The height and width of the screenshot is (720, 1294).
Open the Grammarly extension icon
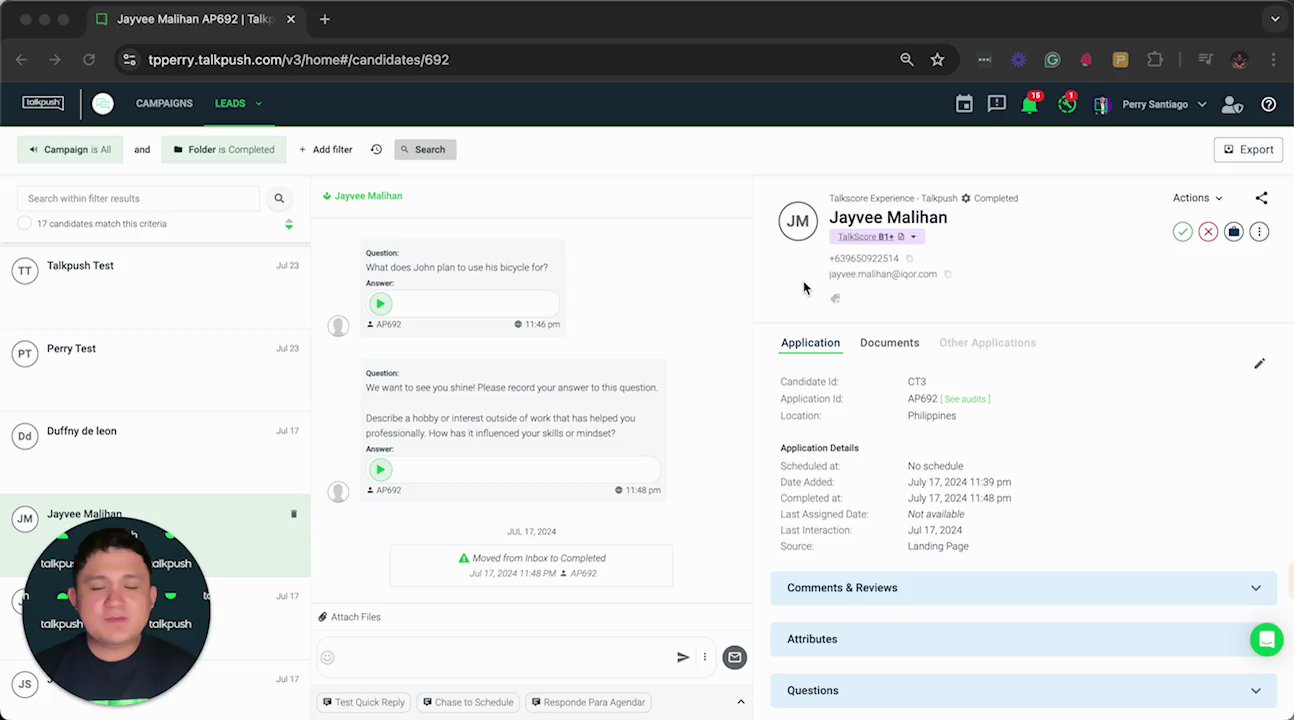click(1052, 60)
